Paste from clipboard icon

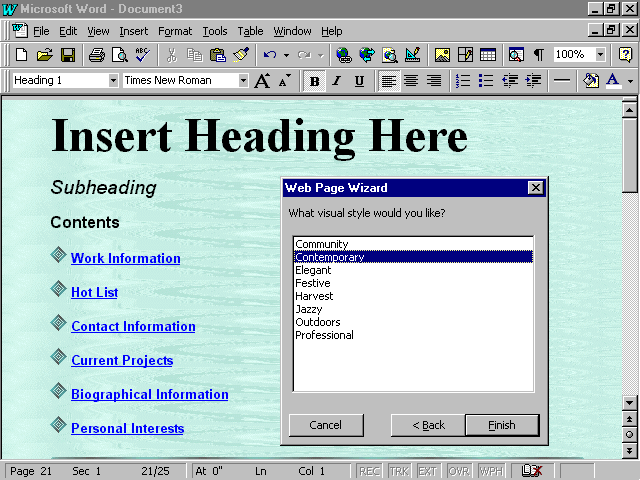[x=218, y=54]
